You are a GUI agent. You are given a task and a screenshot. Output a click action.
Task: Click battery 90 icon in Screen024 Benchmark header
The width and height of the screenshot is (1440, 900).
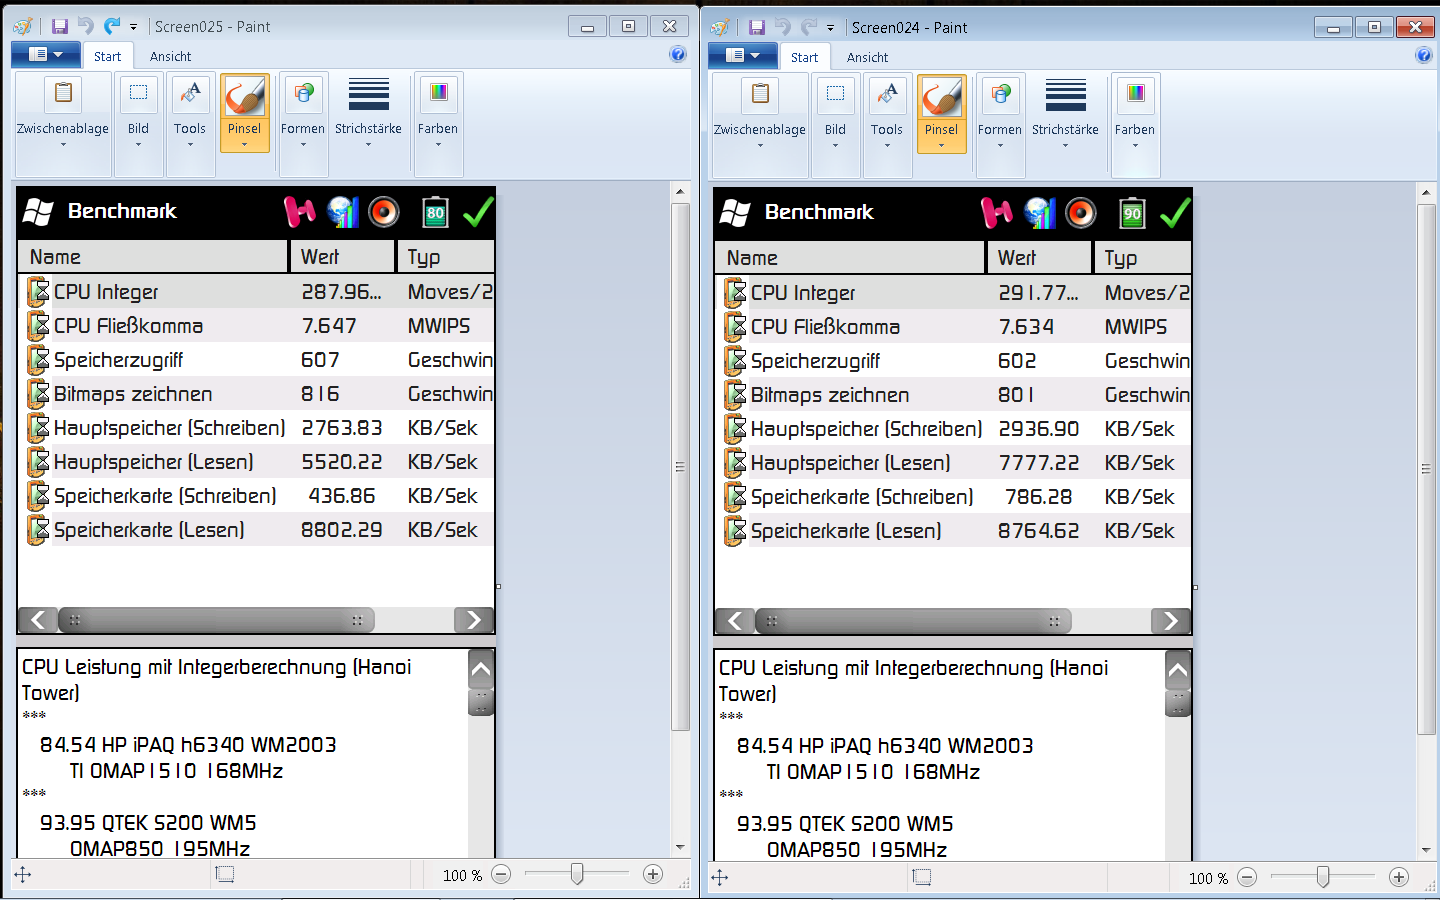point(1132,212)
